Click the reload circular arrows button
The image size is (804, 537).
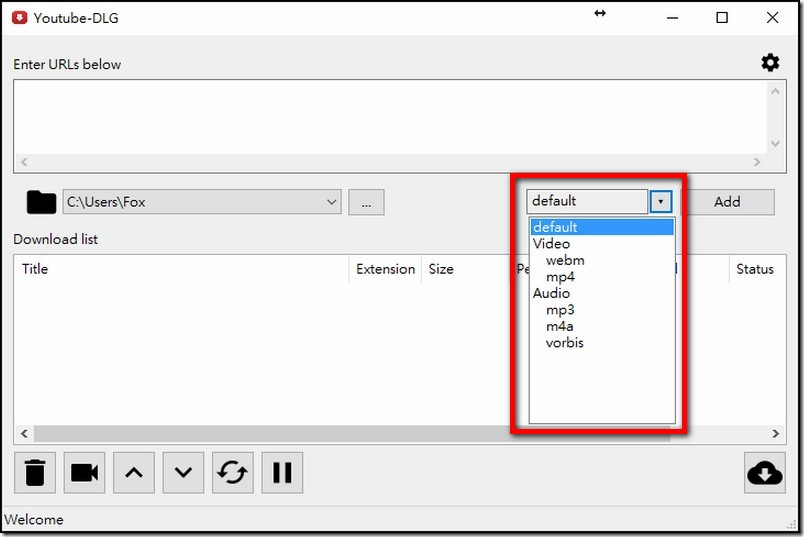coord(232,472)
